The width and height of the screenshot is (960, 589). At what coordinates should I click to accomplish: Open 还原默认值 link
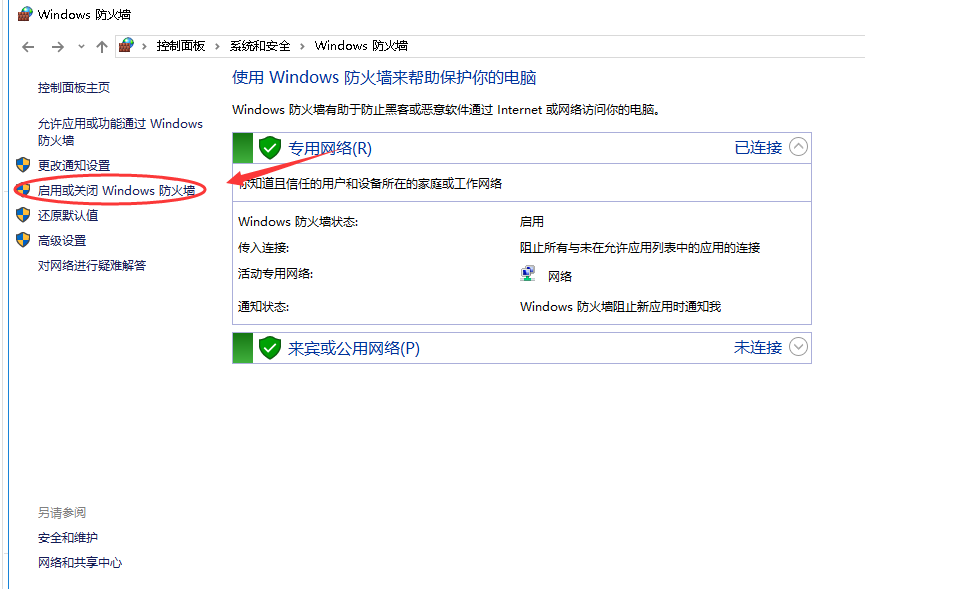(x=68, y=215)
